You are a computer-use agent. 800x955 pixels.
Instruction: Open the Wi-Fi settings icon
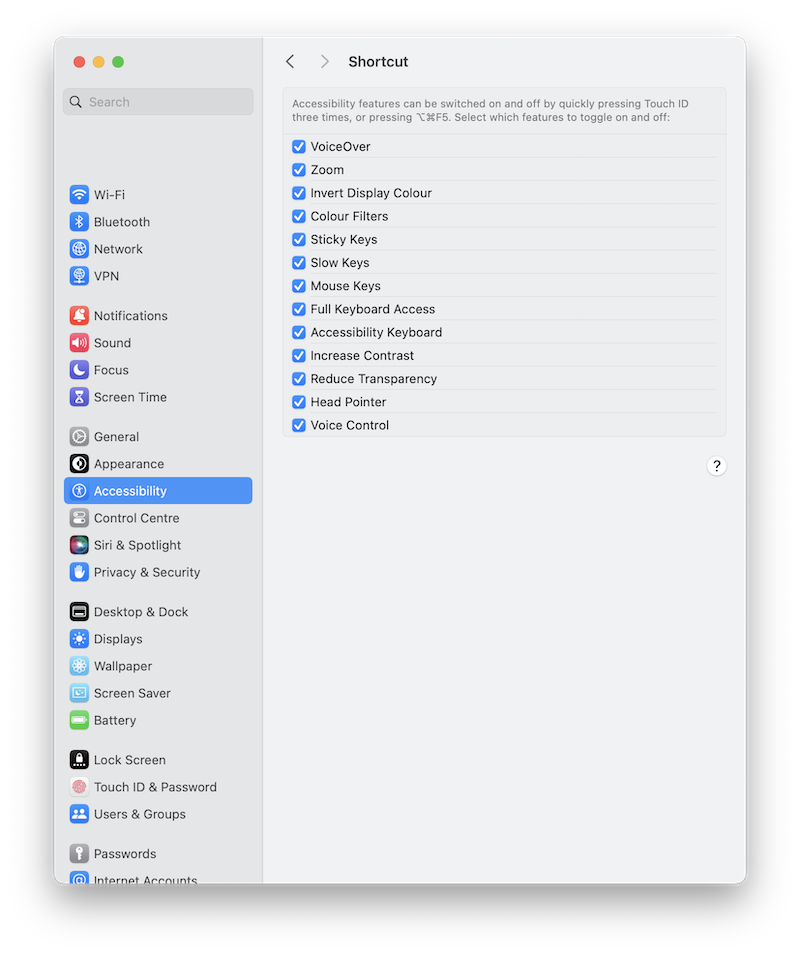coord(80,194)
